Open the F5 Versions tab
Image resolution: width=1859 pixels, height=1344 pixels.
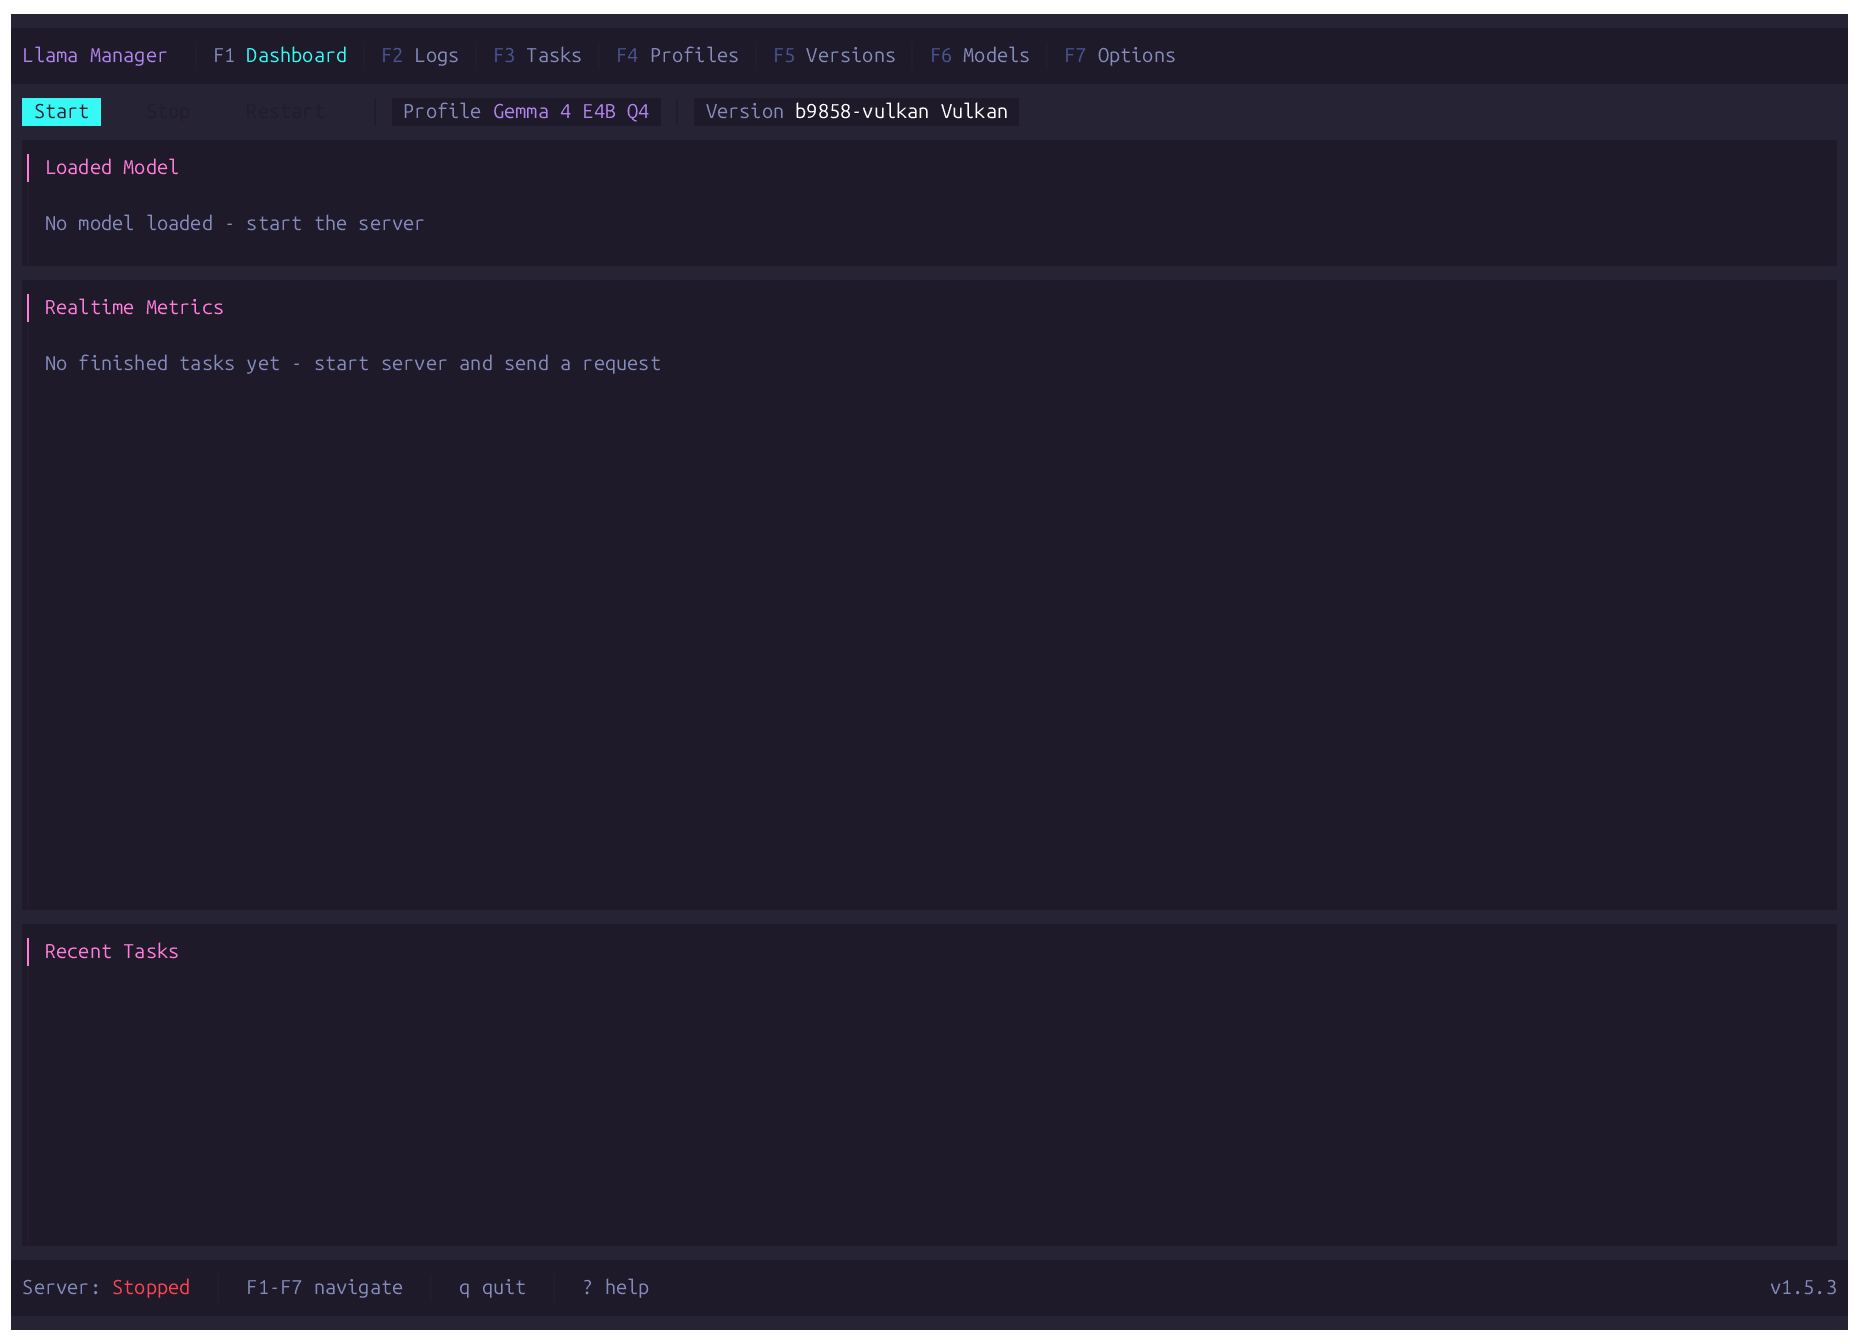point(834,56)
